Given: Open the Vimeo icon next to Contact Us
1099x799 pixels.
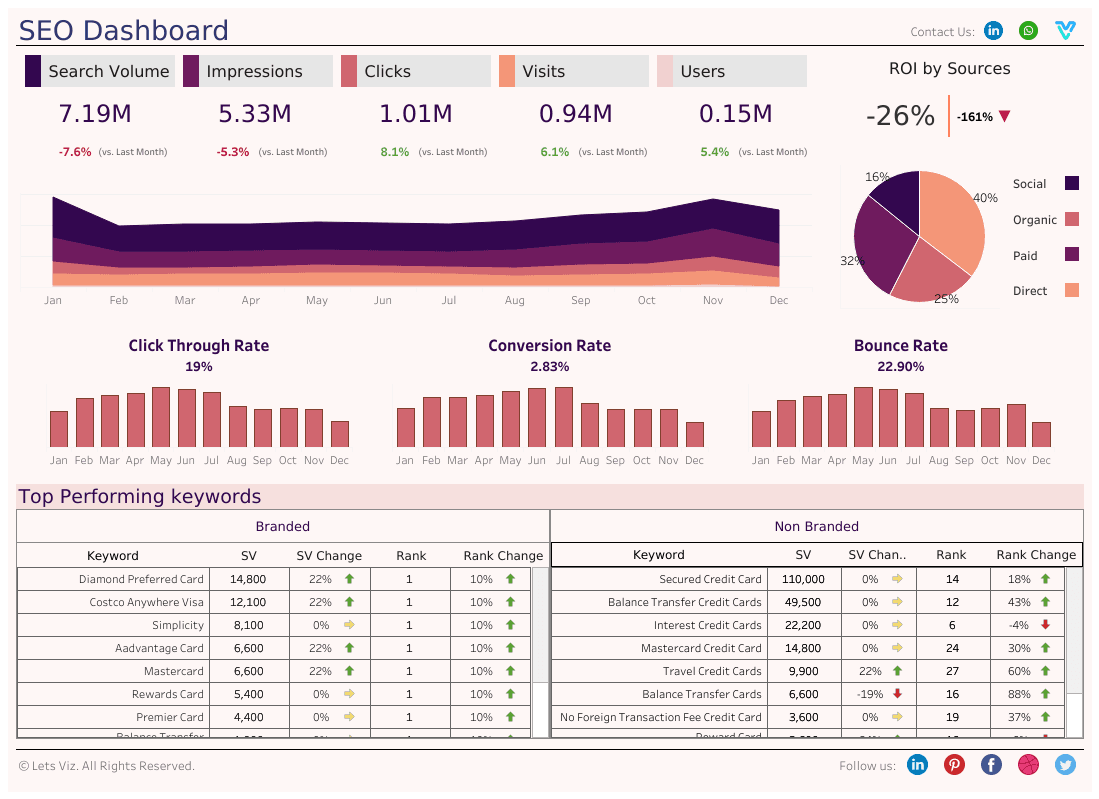Looking at the screenshot, I should pyautogui.click(x=1064, y=31).
